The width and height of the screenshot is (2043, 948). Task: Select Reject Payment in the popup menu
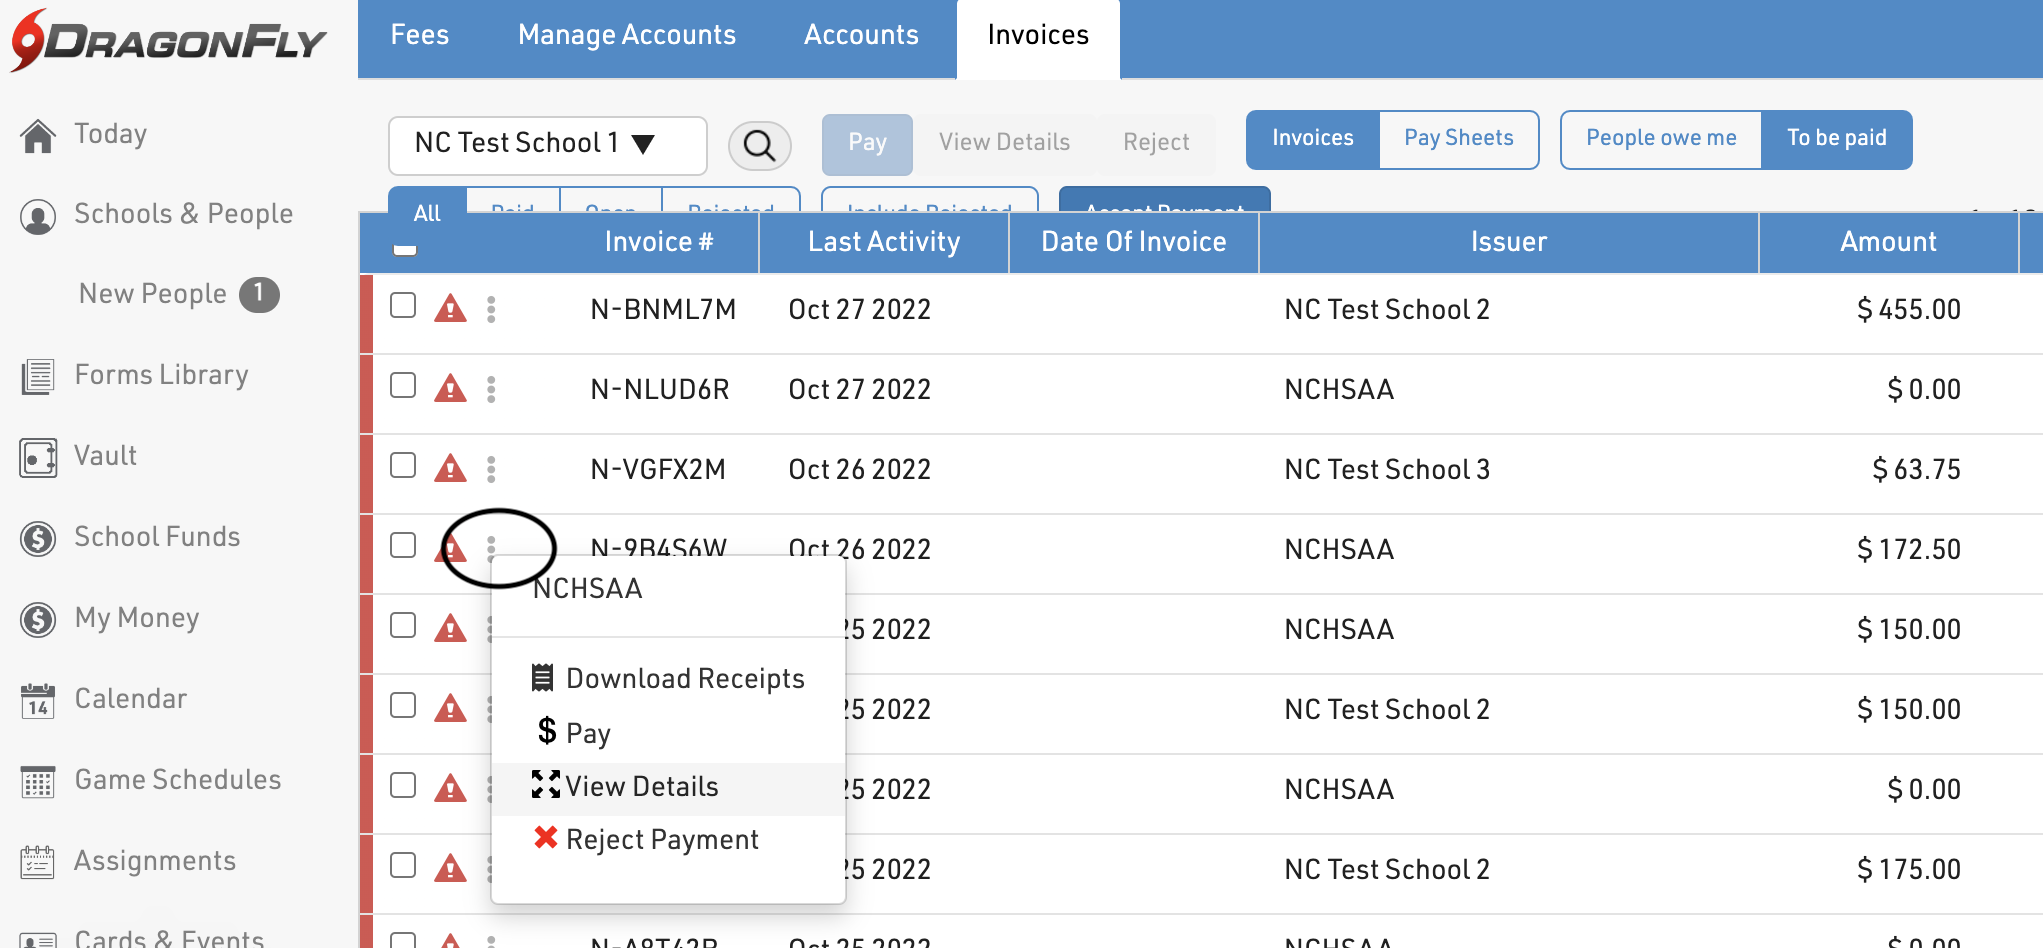coord(661,840)
